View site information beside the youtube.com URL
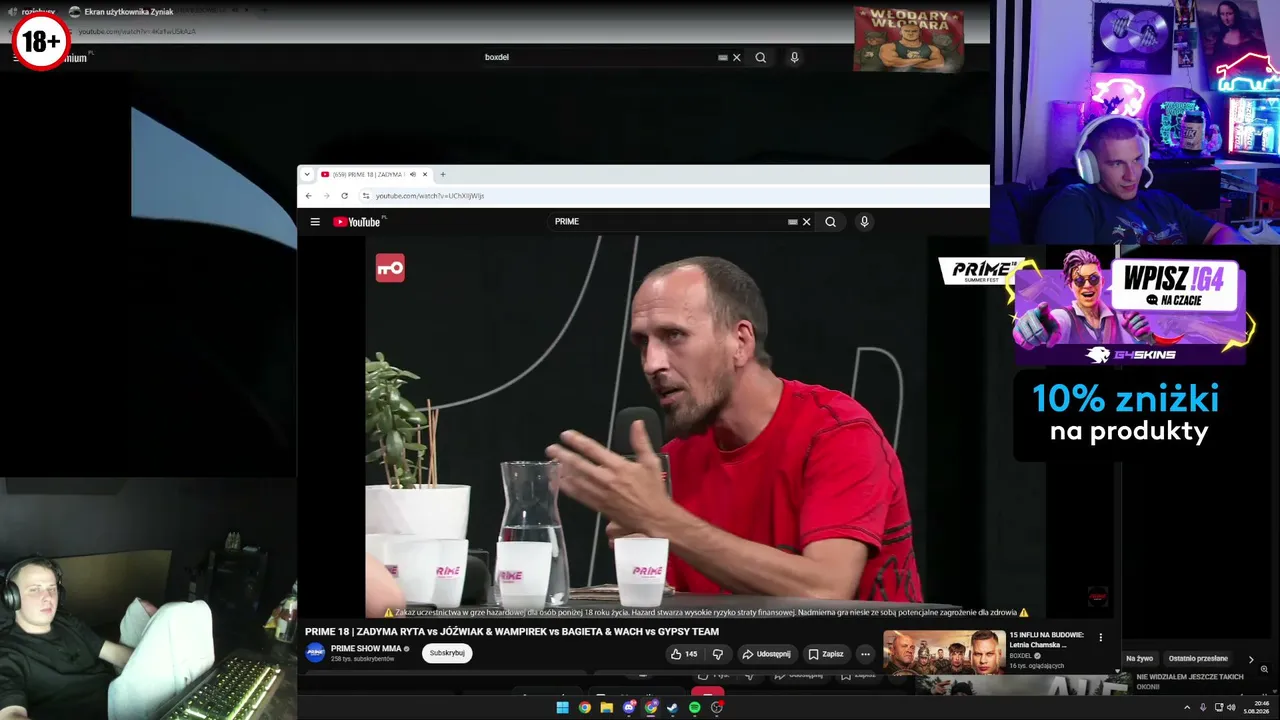 (366, 196)
